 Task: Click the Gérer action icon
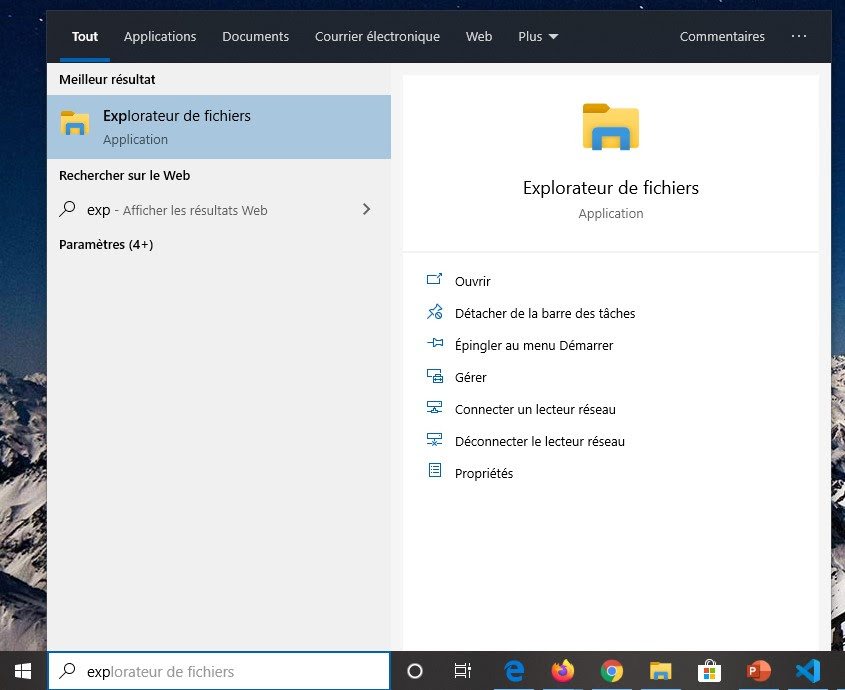pyautogui.click(x=434, y=375)
